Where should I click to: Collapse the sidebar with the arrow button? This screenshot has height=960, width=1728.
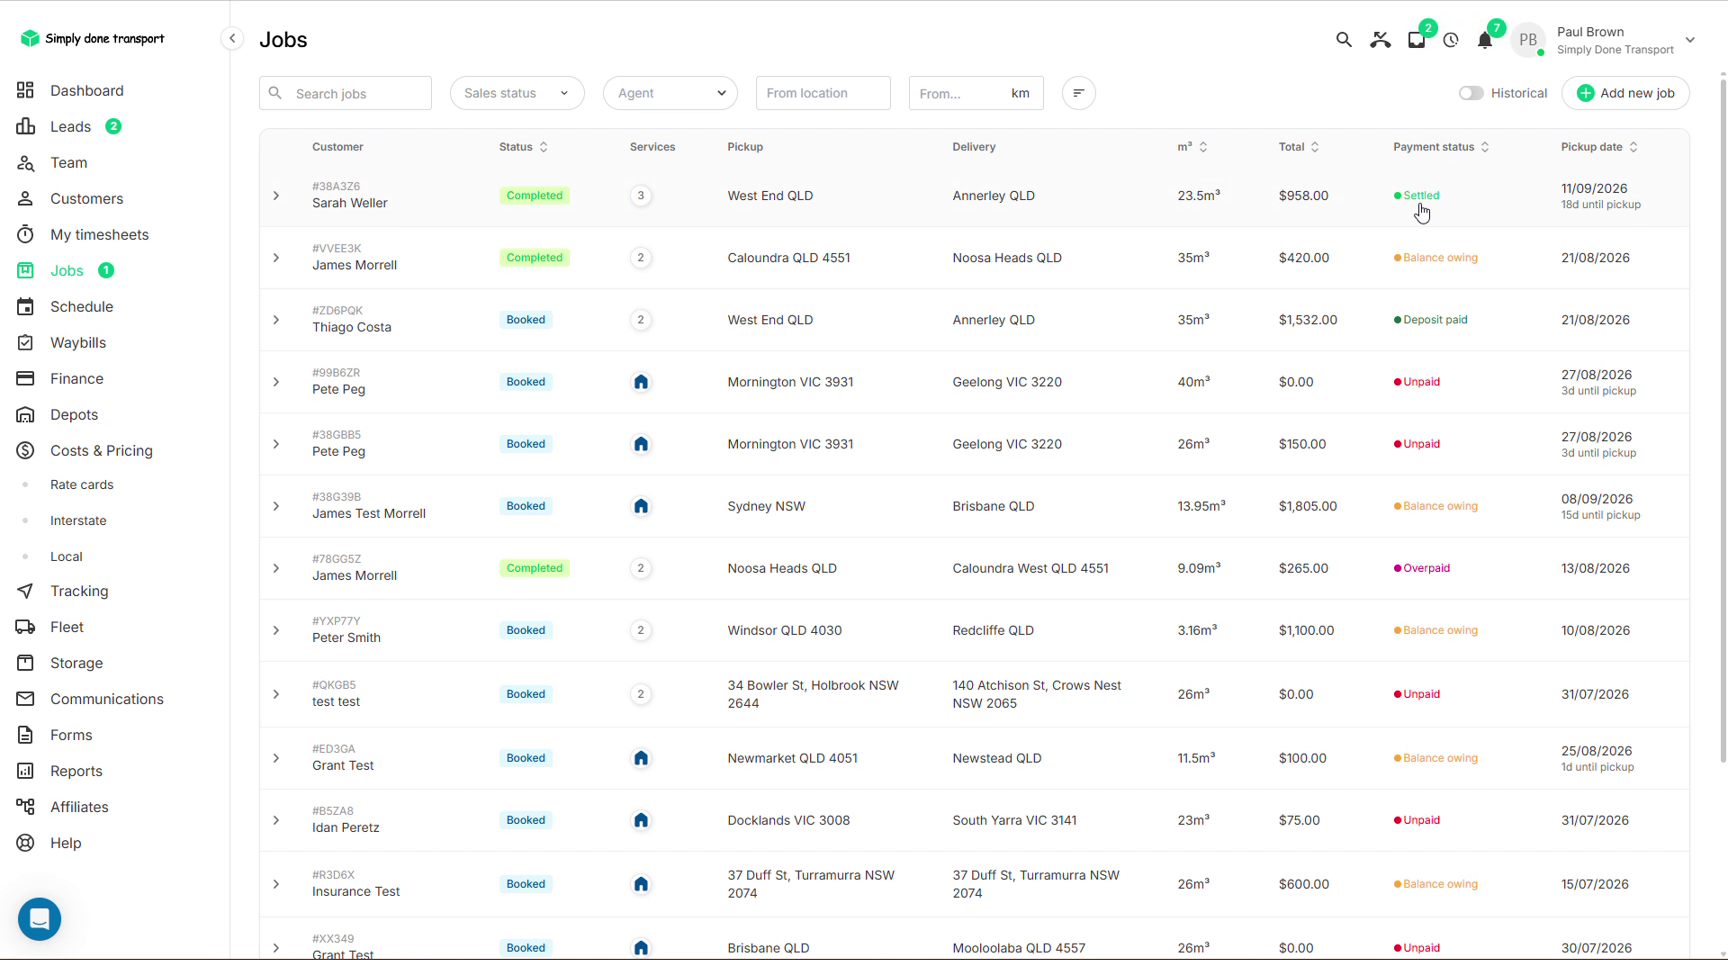coord(232,39)
